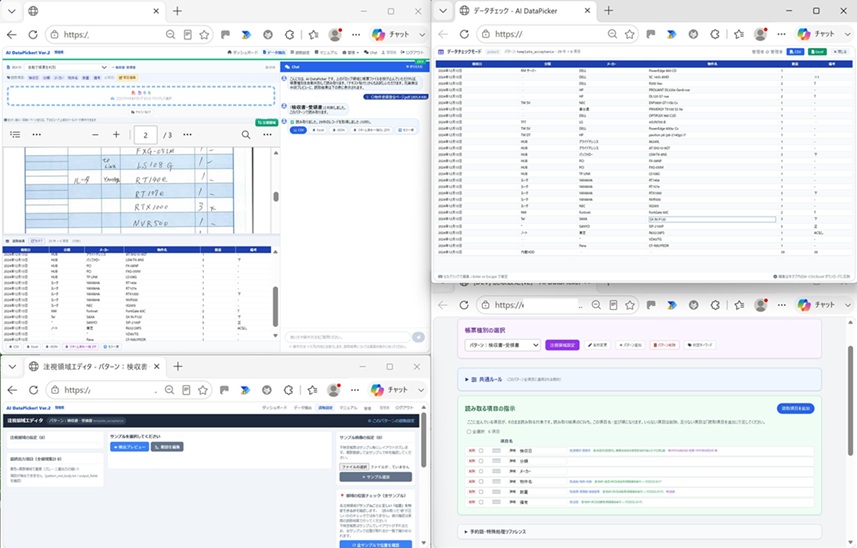
Task: Open 管理 dropdown menu in top-left app navbar
Action: tap(349, 52)
